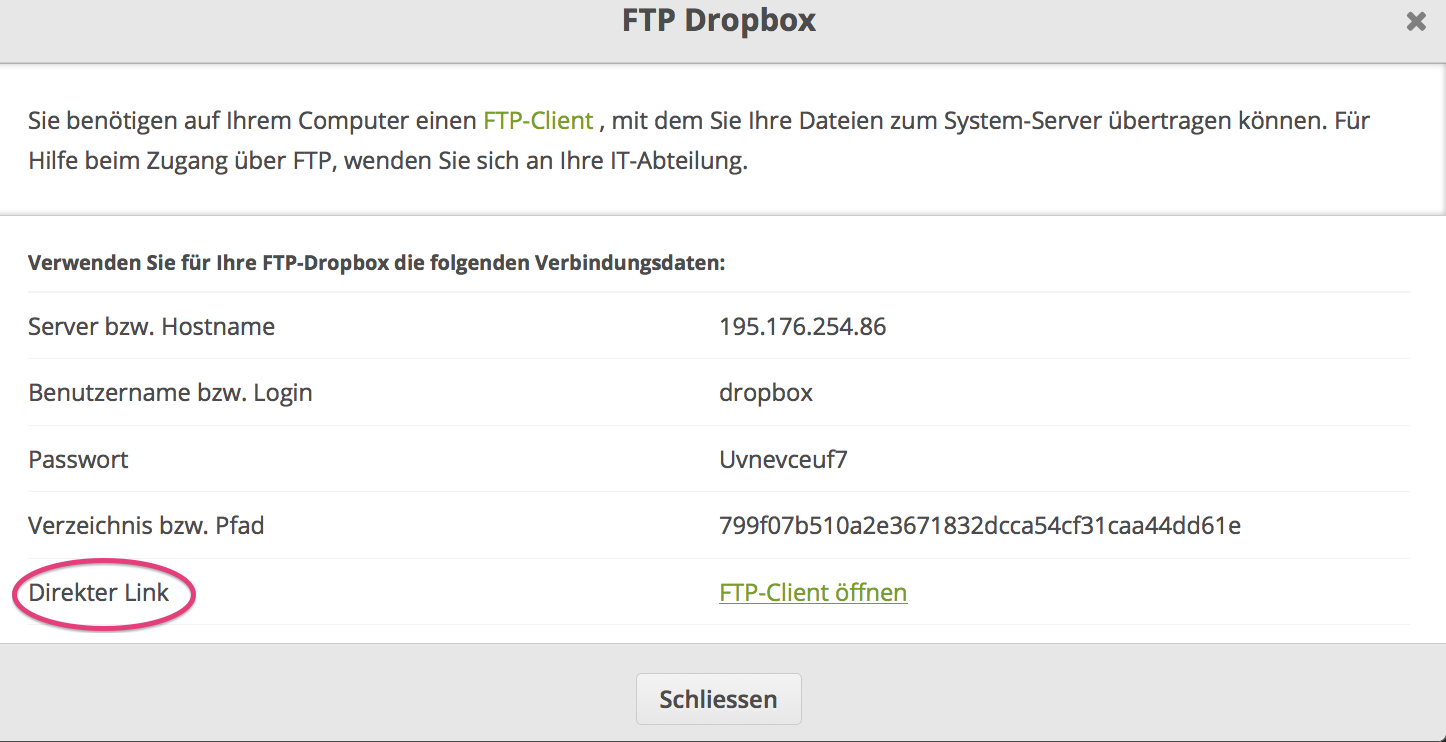Image resolution: width=1446 pixels, height=742 pixels.
Task: Click the Schliessen button
Action: [718, 699]
